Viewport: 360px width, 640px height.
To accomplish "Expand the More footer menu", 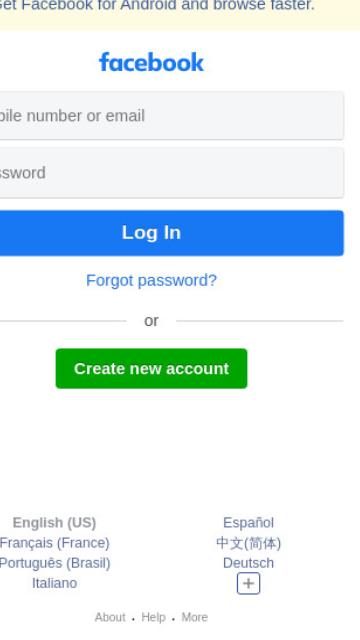I will (x=194, y=617).
